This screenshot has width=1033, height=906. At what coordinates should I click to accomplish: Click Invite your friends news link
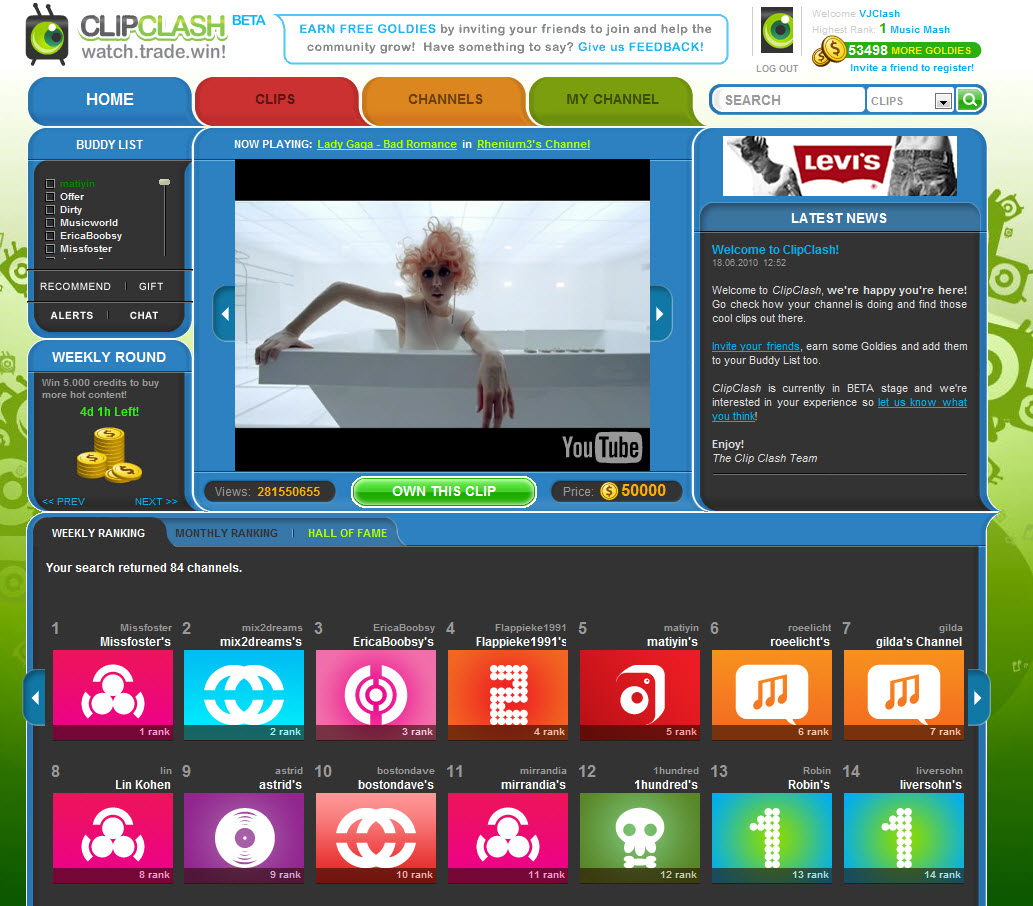pyautogui.click(x=756, y=347)
